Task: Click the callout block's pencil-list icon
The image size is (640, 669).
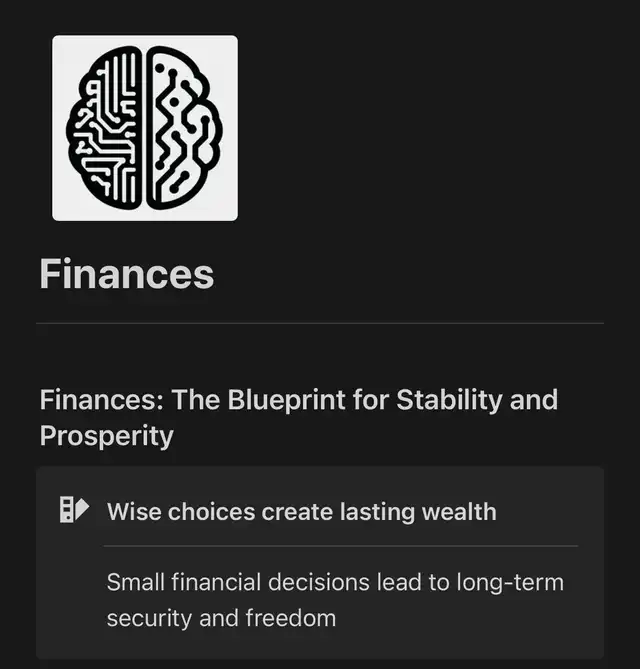Action: coord(74,509)
